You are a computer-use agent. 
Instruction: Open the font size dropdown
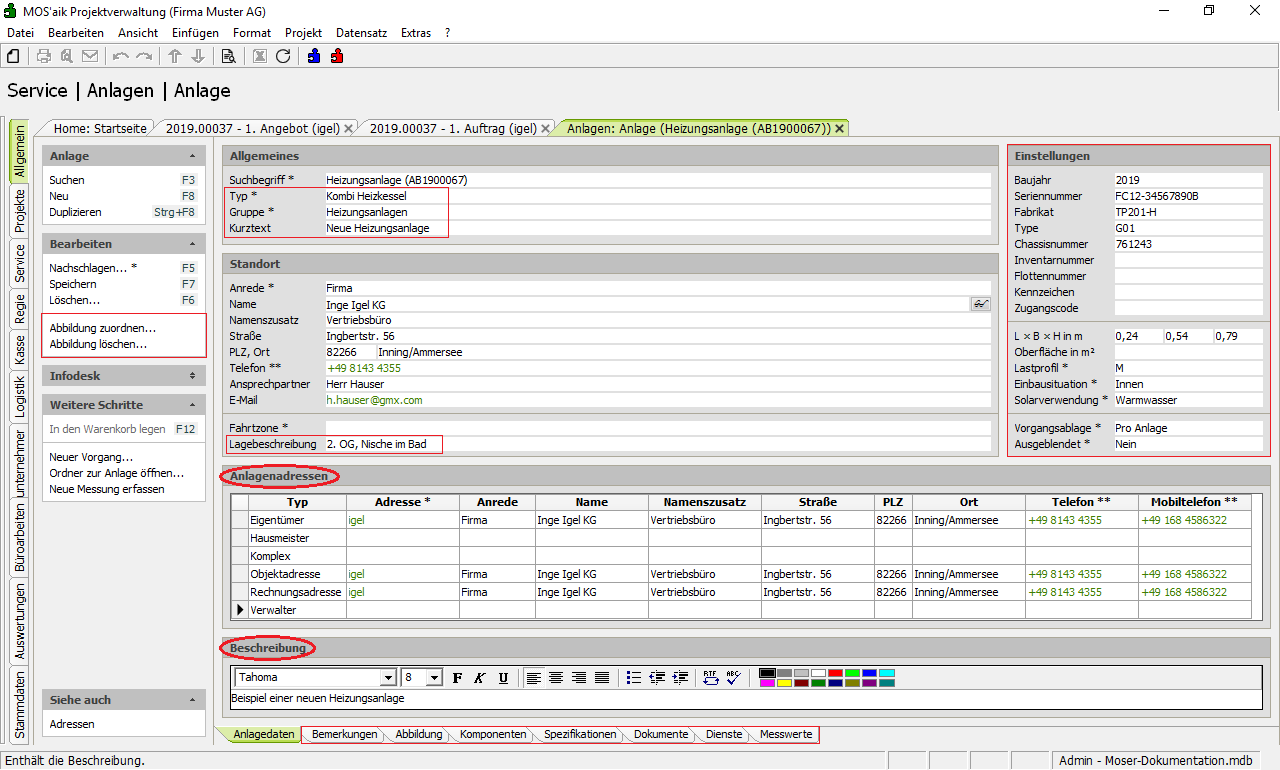click(x=434, y=678)
